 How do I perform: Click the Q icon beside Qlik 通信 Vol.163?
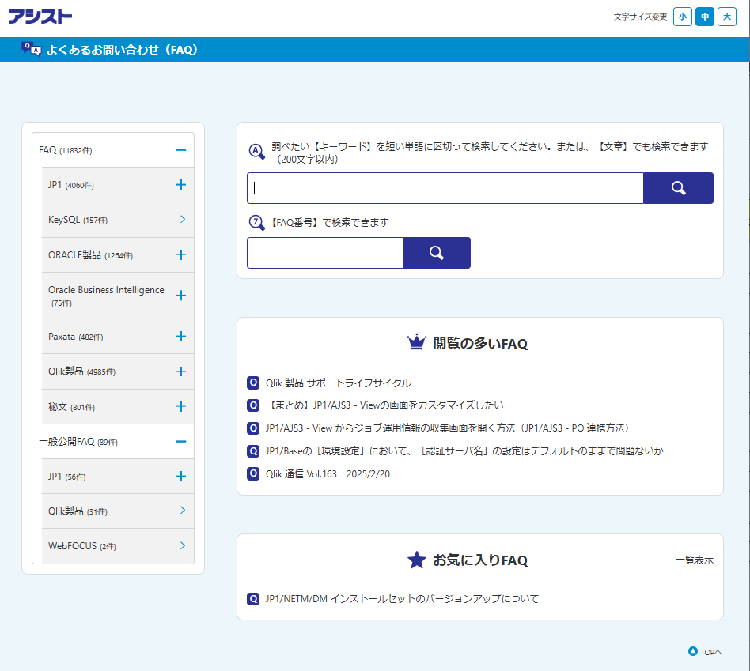pos(253,473)
